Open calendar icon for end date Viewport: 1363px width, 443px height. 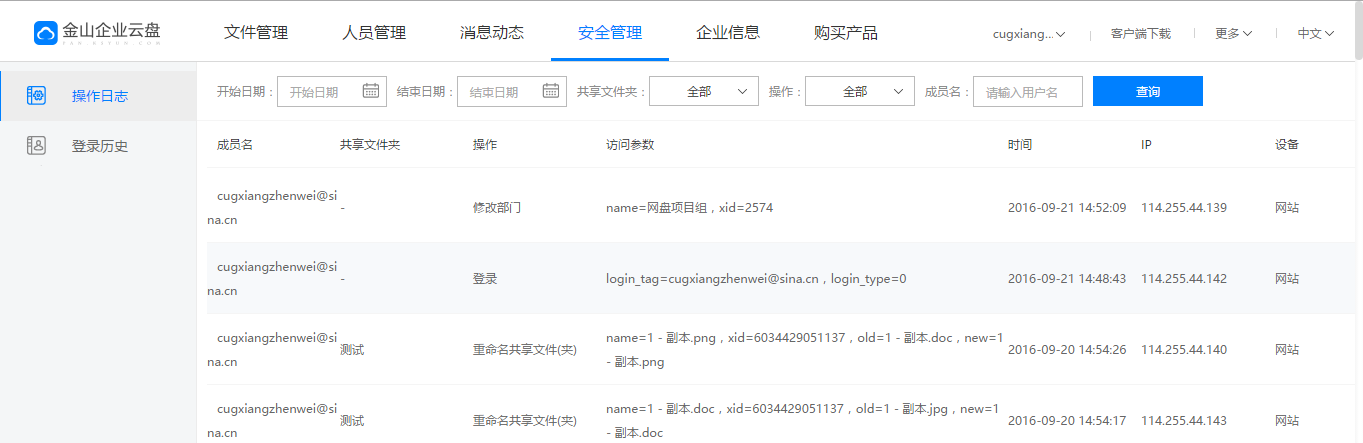(x=550, y=91)
